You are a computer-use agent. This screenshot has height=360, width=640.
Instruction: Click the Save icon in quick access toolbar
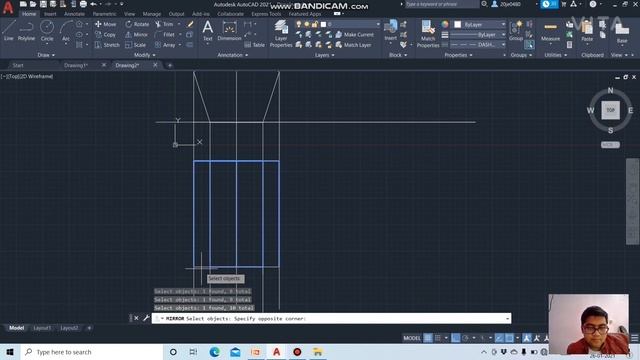click(x=43, y=4)
